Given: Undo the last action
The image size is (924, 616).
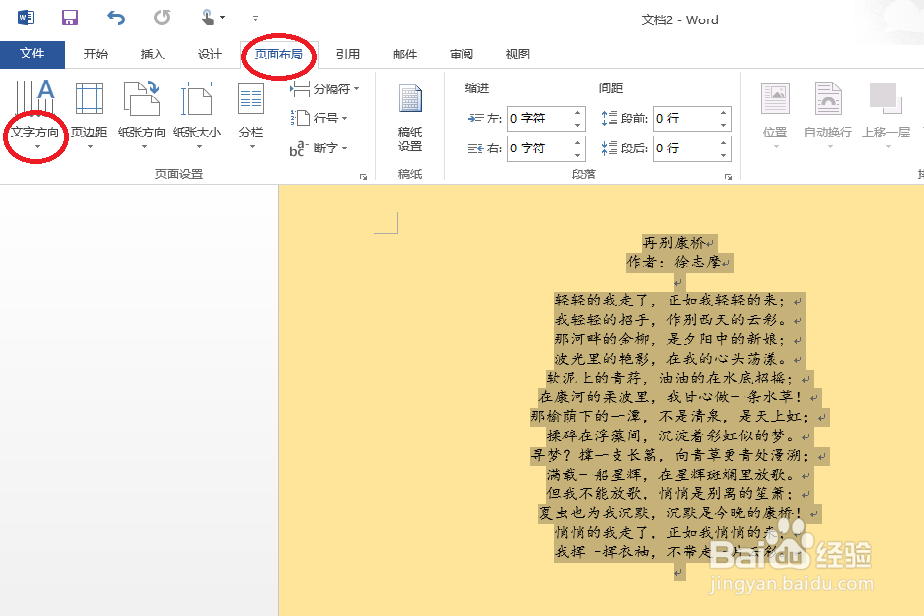Looking at the screenshot, I should pyautogui.click(x=116, y=18).
